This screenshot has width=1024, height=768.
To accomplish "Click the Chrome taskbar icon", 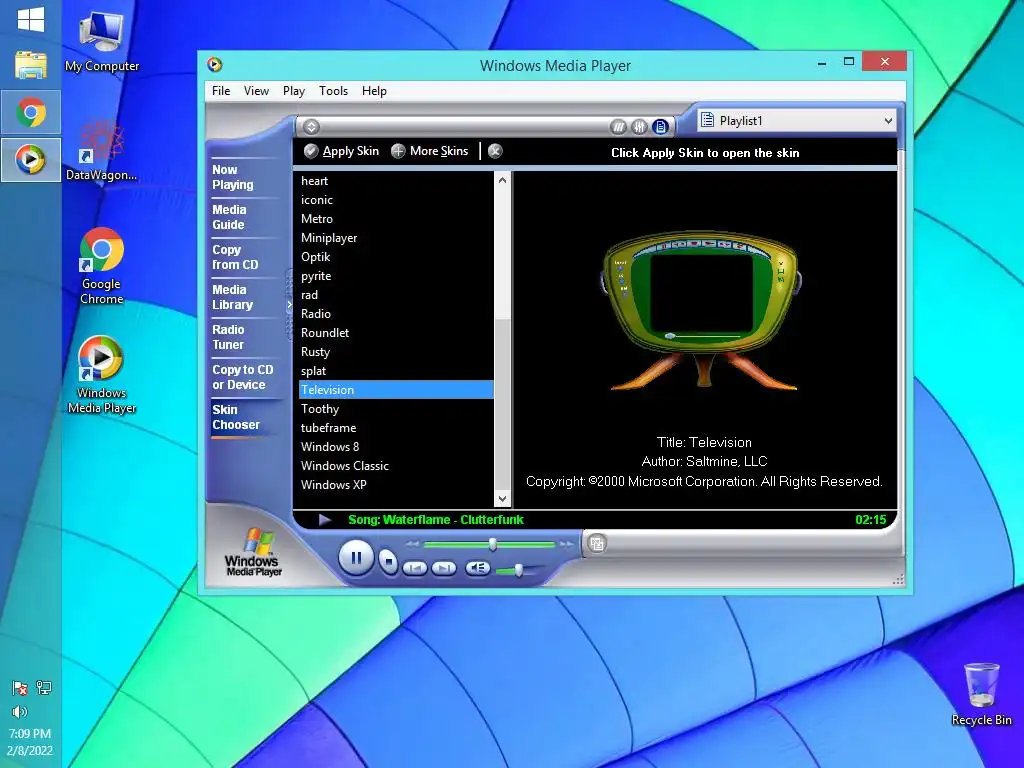I will (x=31, y=112).
